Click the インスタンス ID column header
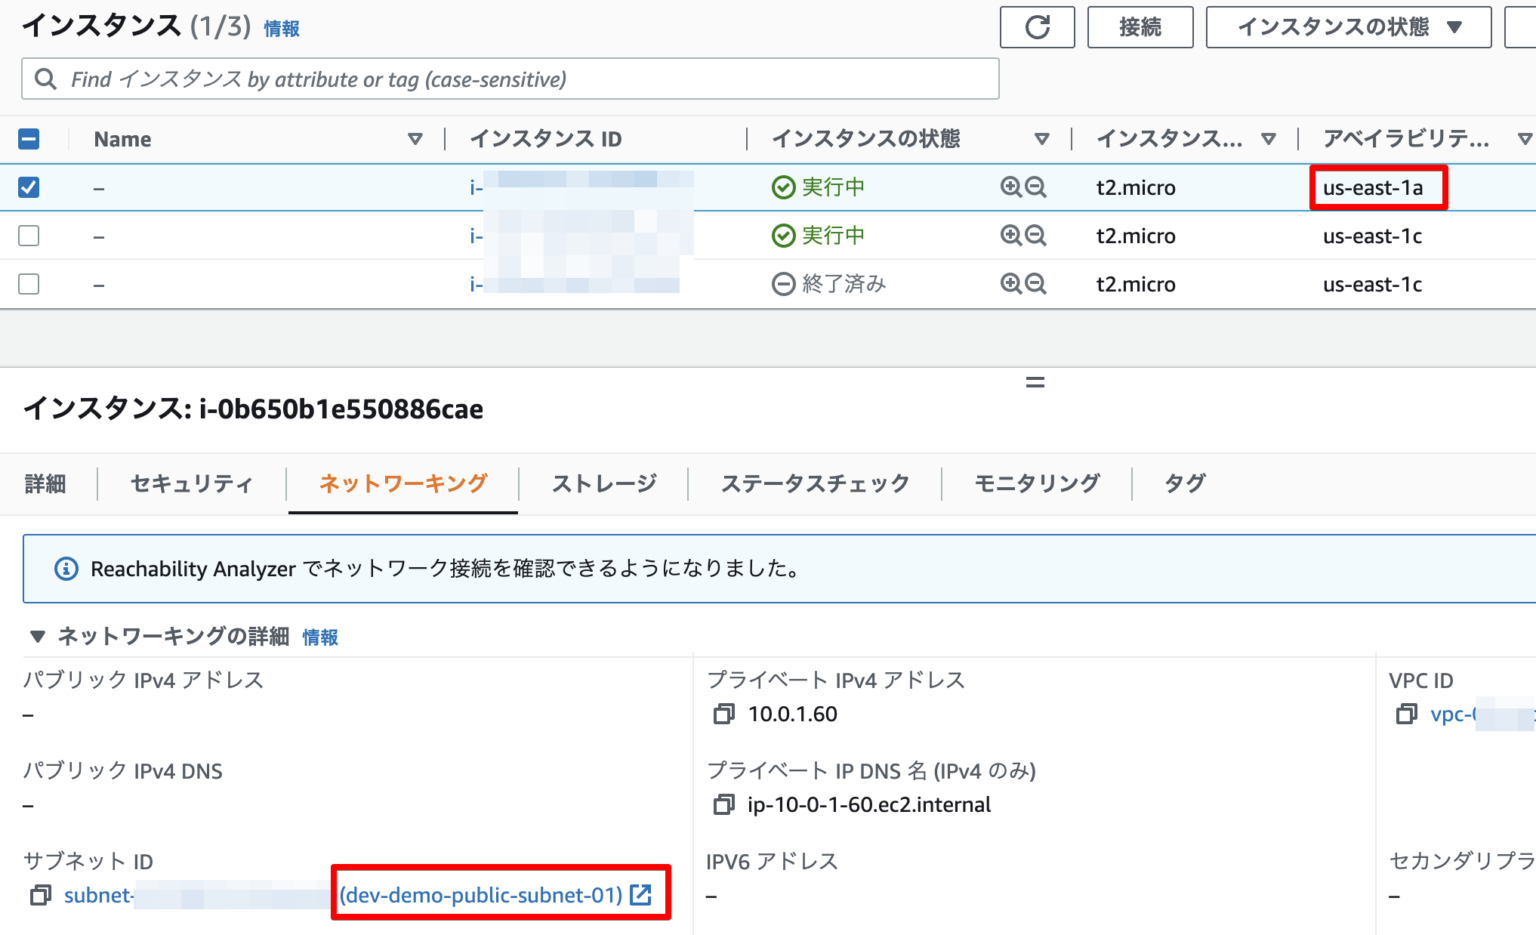 [x=546, y=139]
